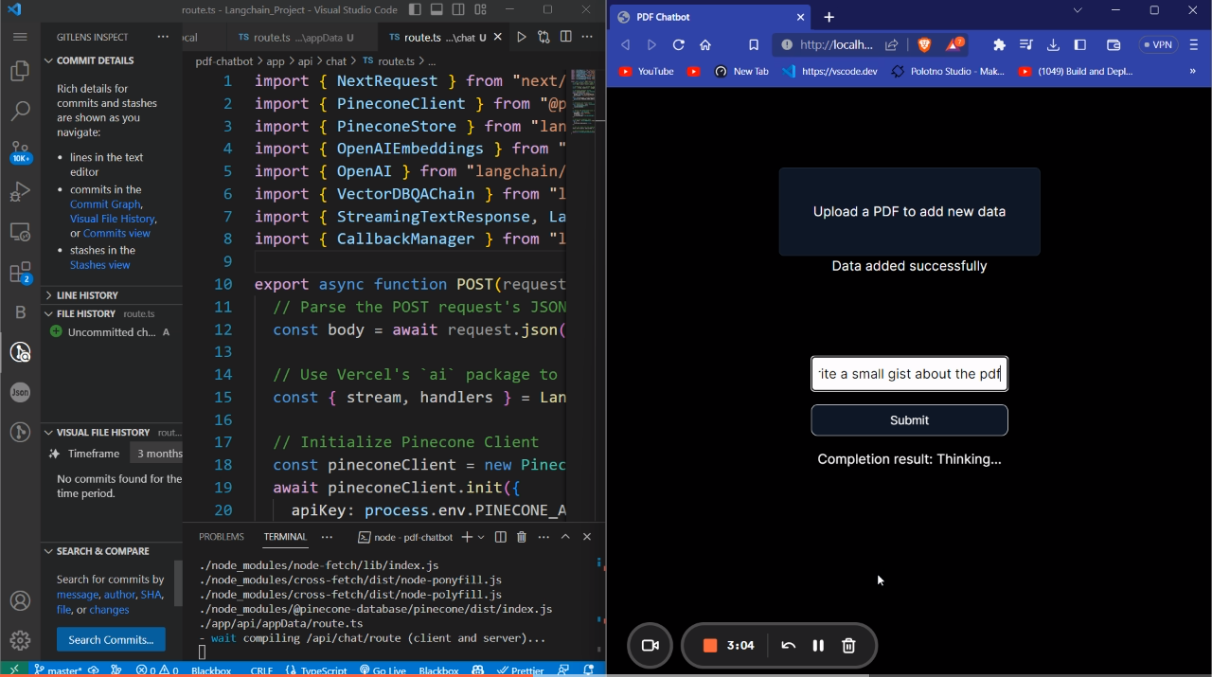
Task: Open Brave Shields lion icon
Action: coord(924,45)
